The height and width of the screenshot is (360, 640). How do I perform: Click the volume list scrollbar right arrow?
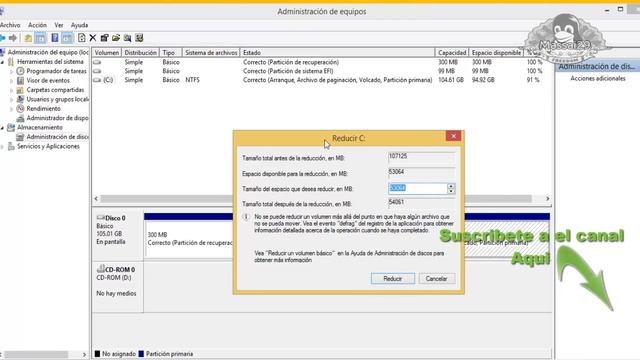[x=547, y=199]
